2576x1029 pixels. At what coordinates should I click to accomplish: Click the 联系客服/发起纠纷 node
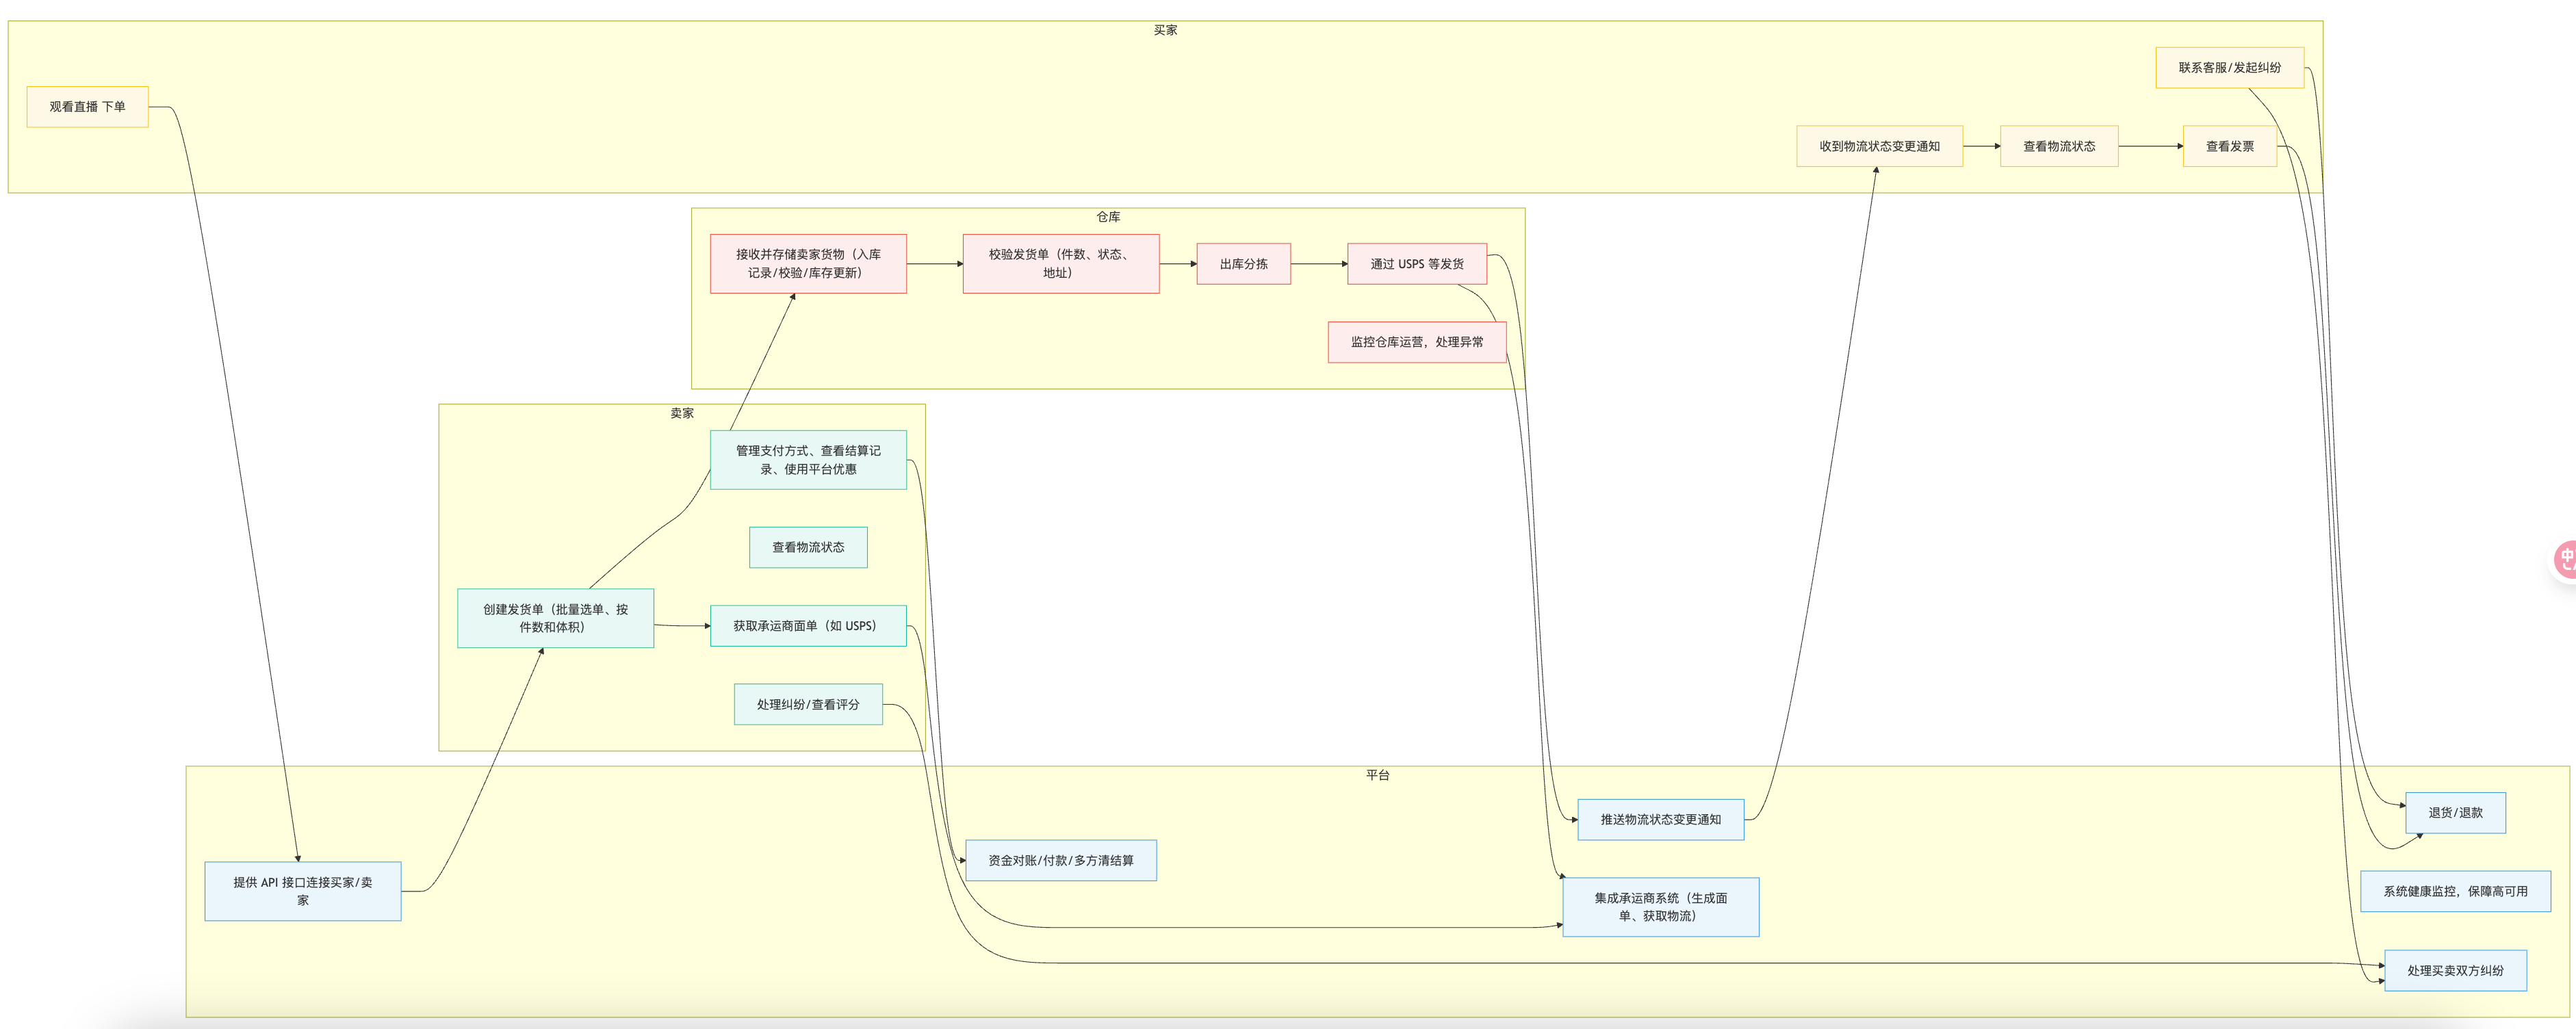pos(2230,68)
